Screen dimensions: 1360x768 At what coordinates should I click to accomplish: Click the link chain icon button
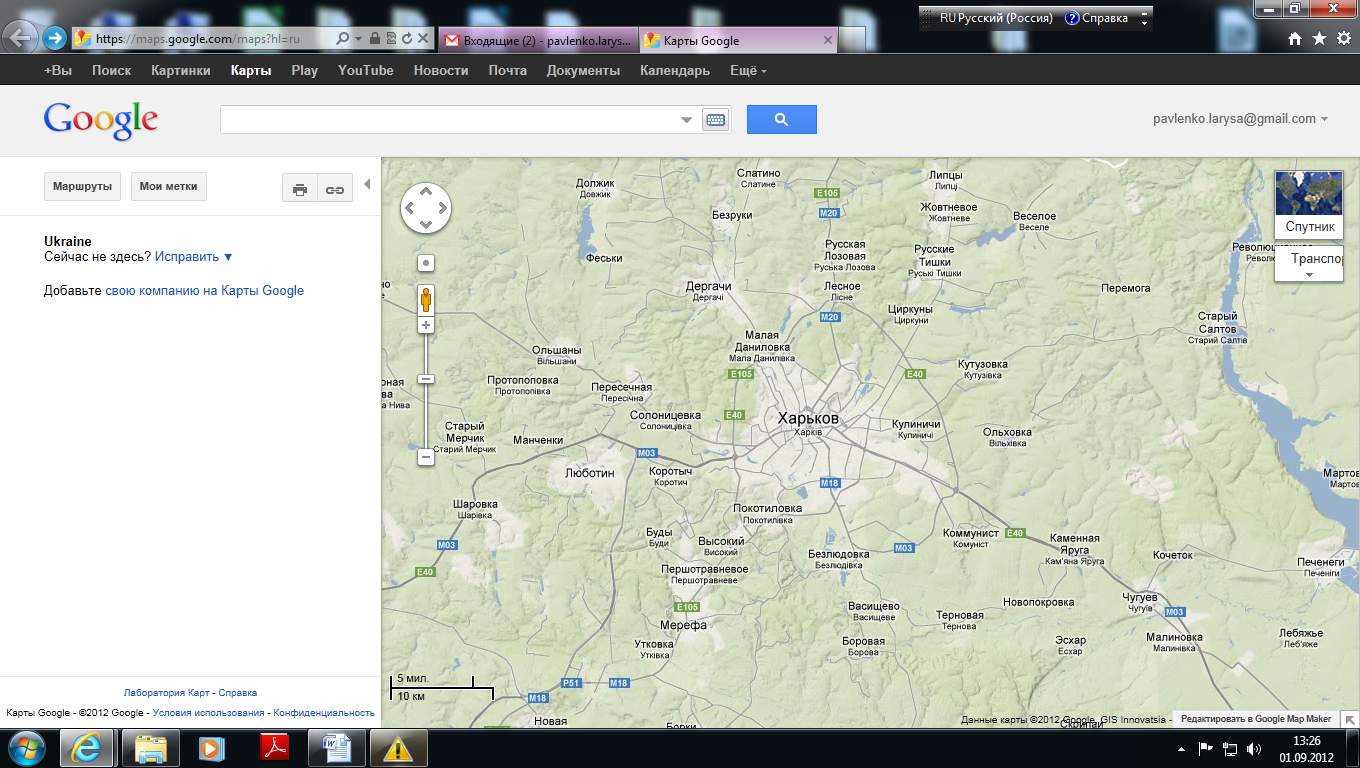(335, 188)
